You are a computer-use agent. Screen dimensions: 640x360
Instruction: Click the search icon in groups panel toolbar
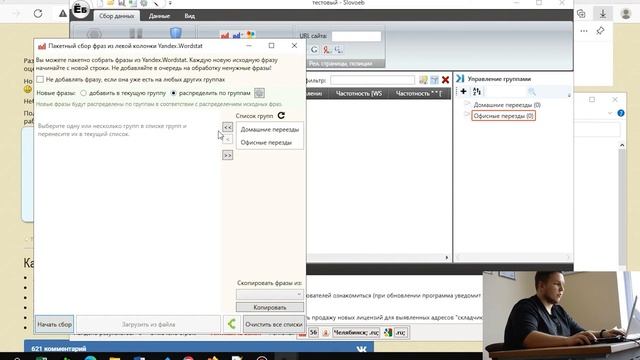pyautogui.click(x=531, y=91)
